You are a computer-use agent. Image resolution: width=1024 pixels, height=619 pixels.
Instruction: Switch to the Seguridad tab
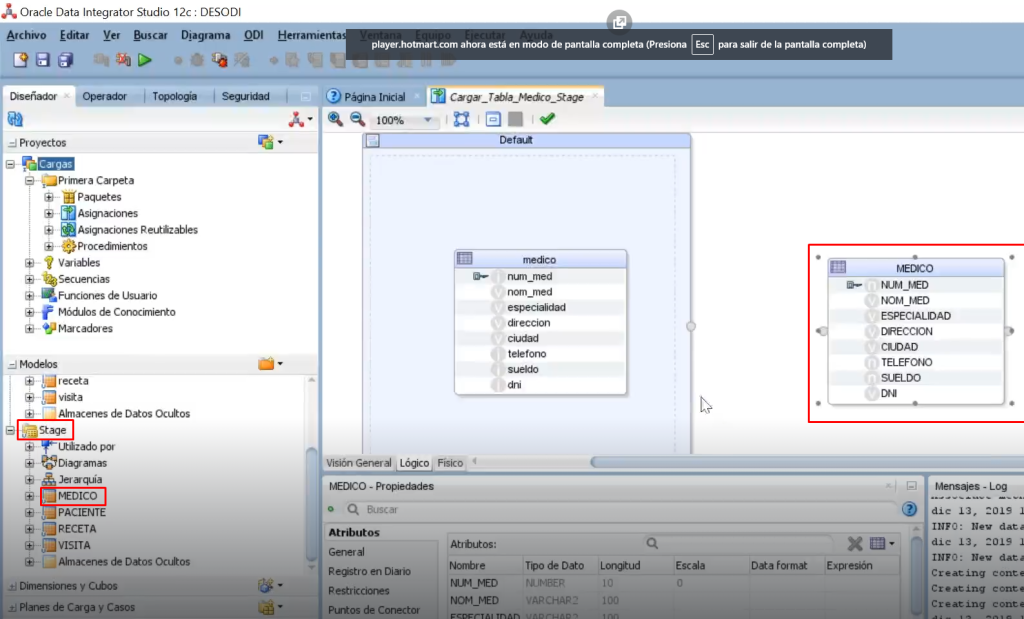point(246,96)
